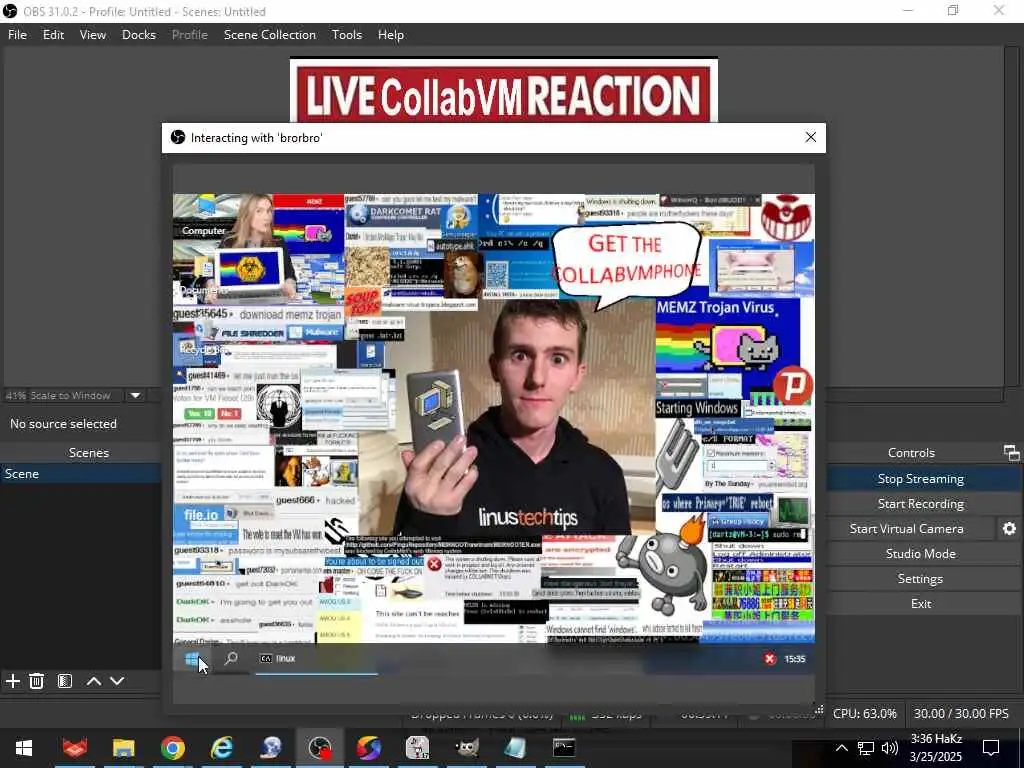Open the preview scale dropdown arrow
The image size is (1024, 768).
click(x=135, y=395)
